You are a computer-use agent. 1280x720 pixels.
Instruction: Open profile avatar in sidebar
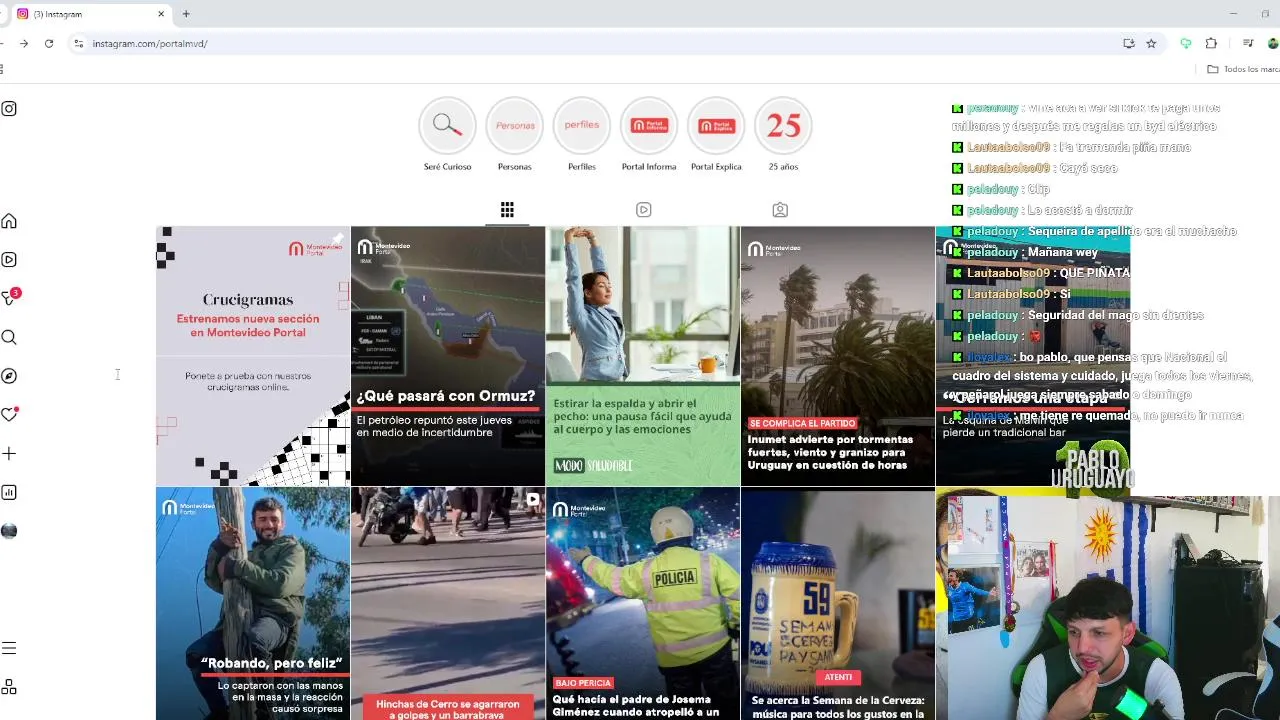[x=9, y=531]
